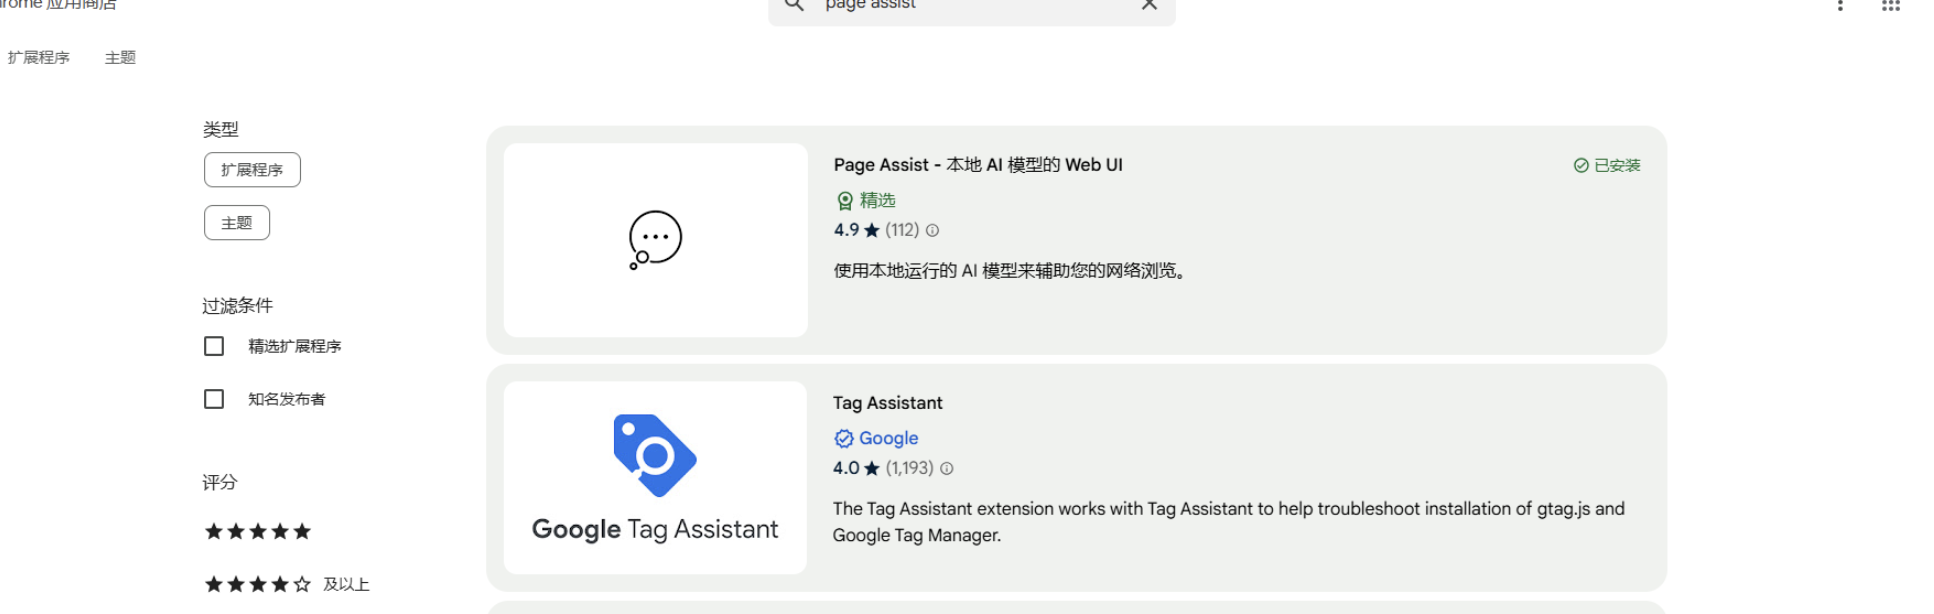Open the three-dot more options menu
Viewport: 1934px width, 614px height.
tap(1840, 5)
